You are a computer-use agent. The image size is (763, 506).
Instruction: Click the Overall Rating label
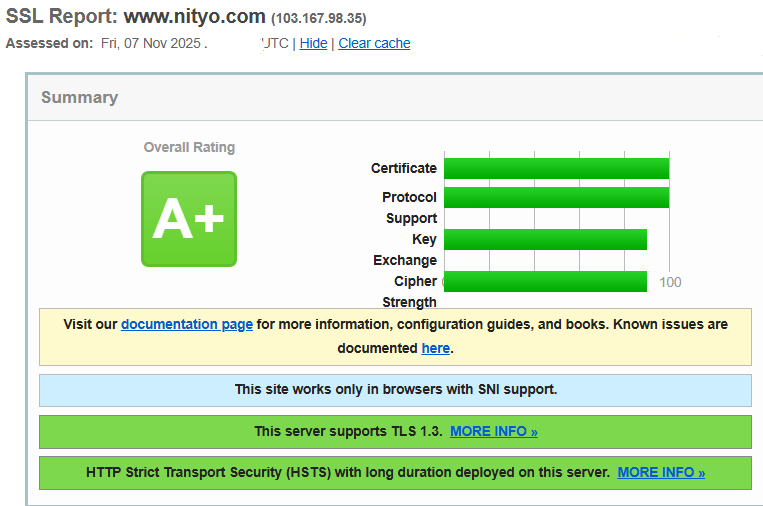coord(189,147)
